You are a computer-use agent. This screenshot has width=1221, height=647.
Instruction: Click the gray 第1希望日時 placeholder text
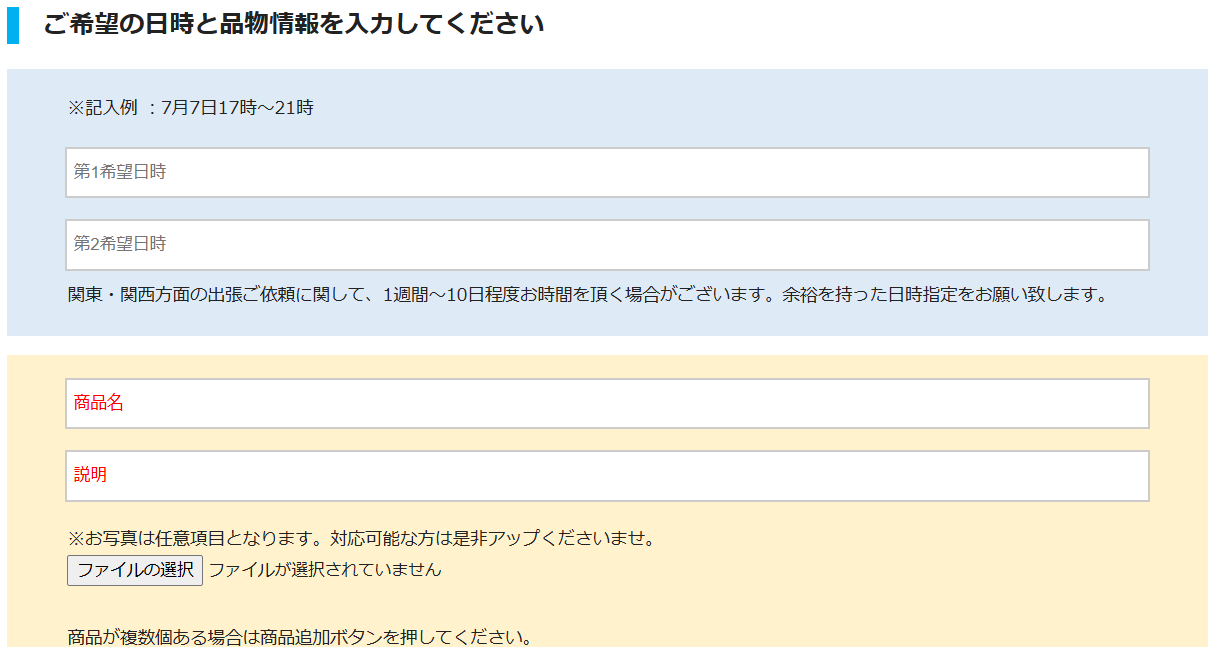(x=120, y=173)
